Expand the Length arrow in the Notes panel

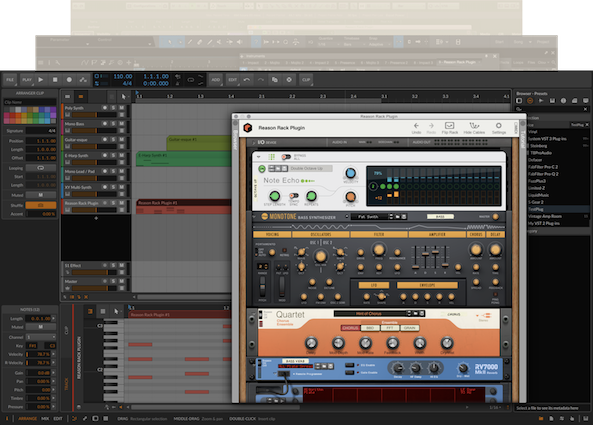pos(53,318)
